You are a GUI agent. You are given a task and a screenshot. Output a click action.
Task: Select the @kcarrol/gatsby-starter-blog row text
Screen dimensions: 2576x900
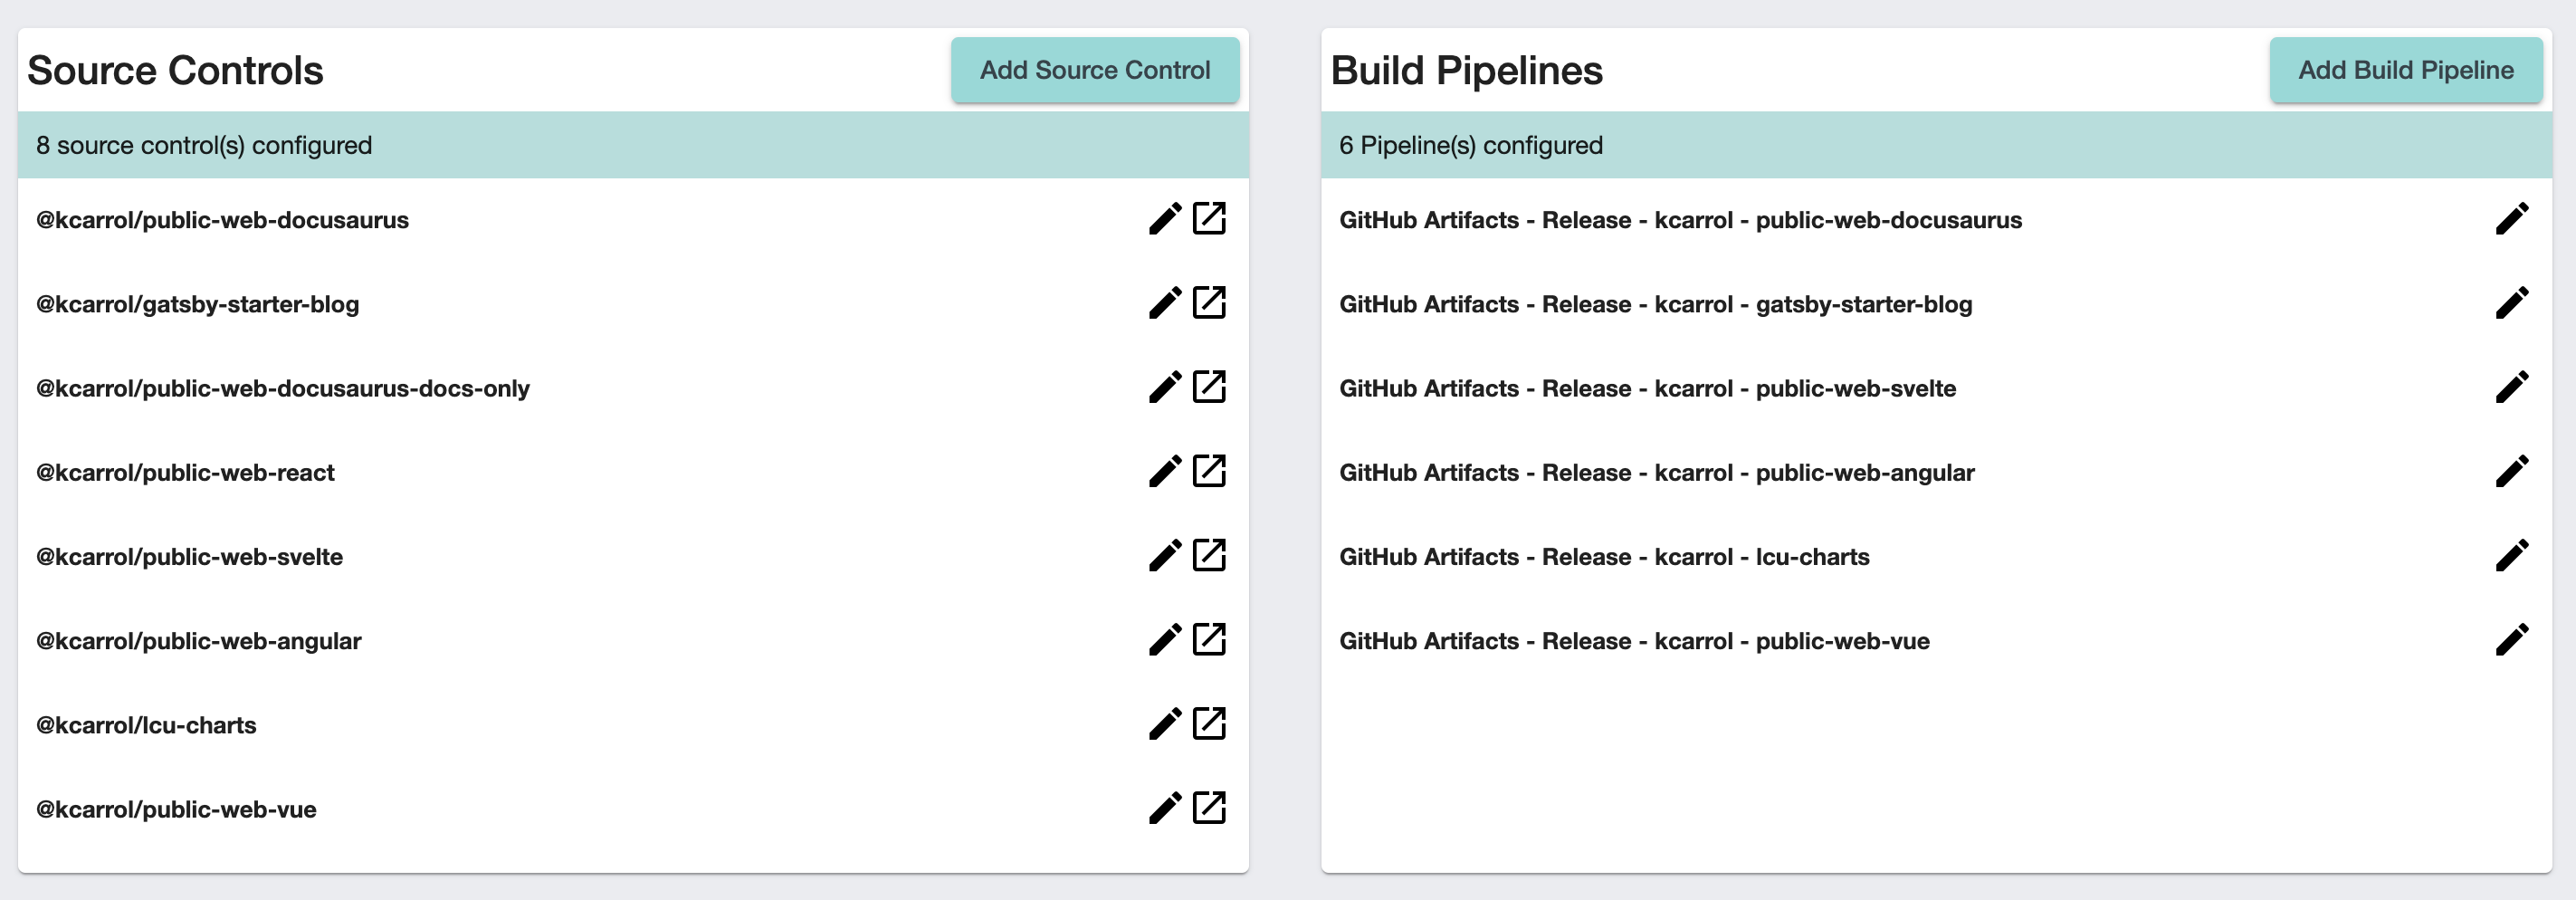pyautogui.click(x=197, y=304)
